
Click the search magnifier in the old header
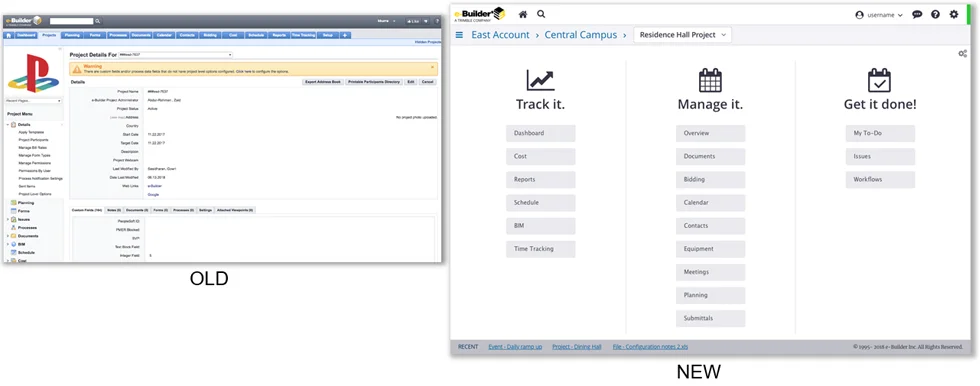coord(98,21)
